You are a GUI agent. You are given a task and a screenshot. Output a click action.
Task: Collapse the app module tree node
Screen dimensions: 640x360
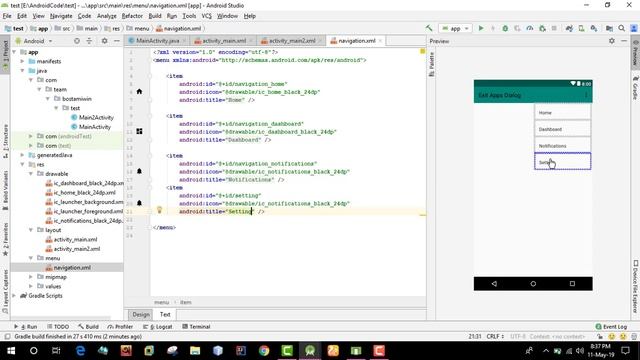tap(15, 52)
